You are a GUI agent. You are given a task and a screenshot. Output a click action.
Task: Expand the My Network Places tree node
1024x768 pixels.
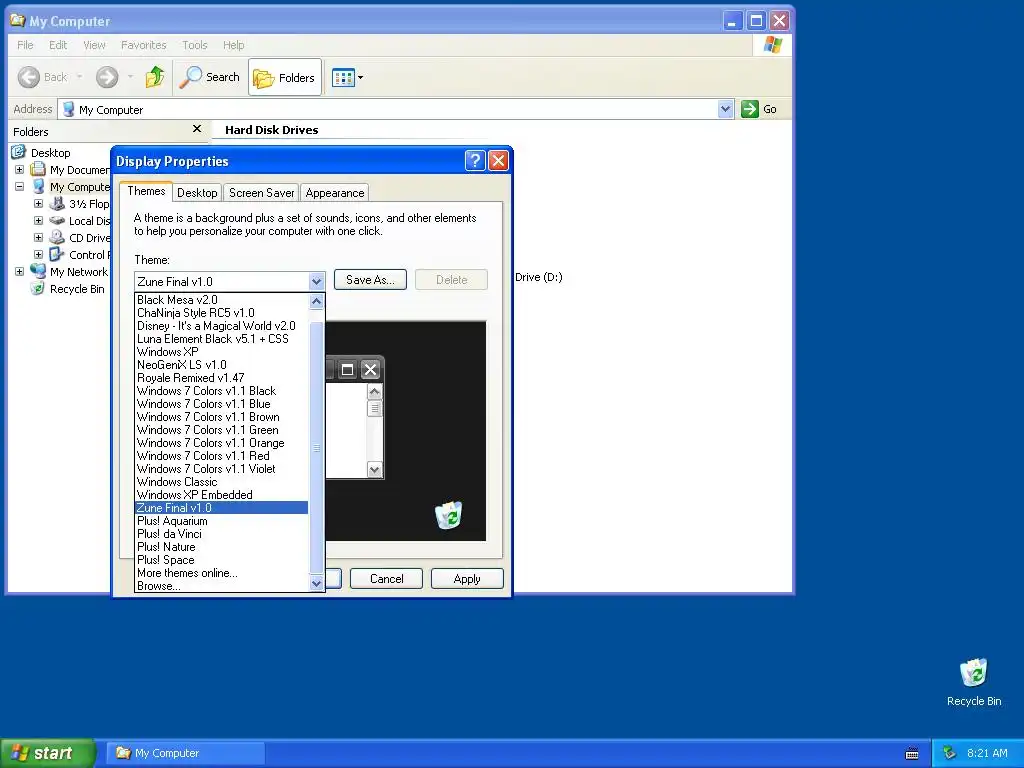[x=20, y=272]
